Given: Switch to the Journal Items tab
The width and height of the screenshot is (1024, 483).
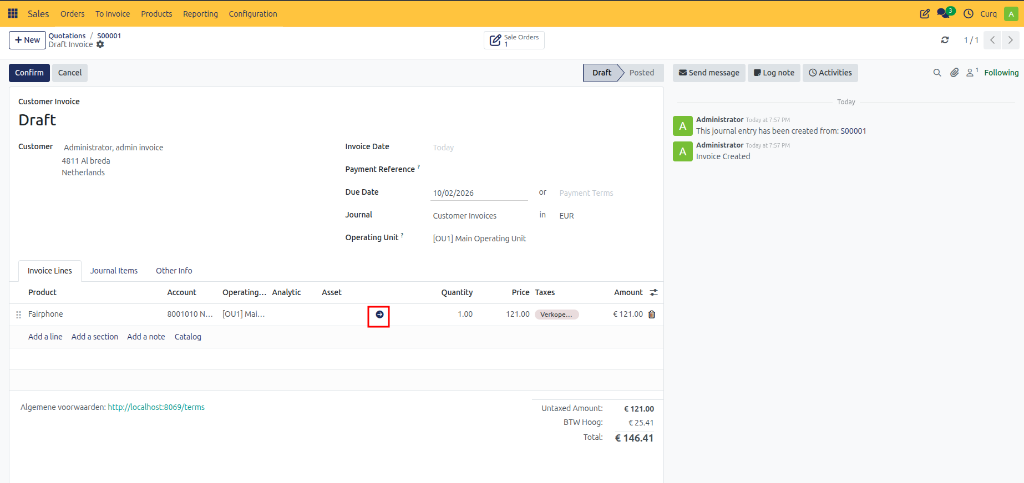Looking at the screenshot, I should [114, 271].
